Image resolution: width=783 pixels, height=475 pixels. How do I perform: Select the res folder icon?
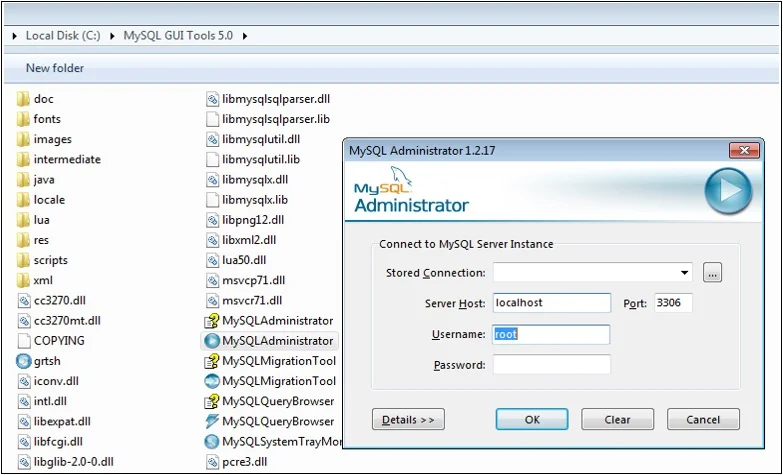[x=23, y=240]
